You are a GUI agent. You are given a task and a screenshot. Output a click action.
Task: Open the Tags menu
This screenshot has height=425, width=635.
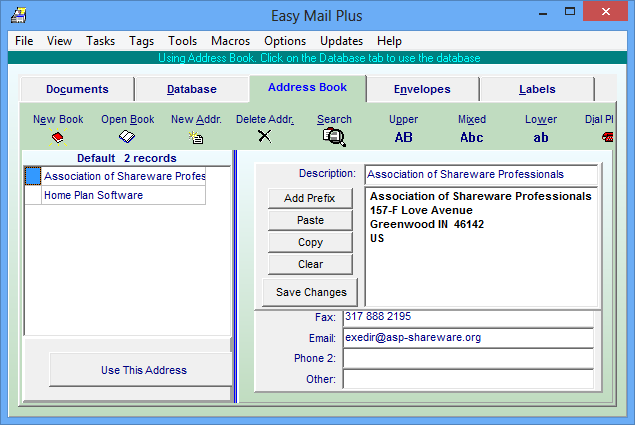141,41
